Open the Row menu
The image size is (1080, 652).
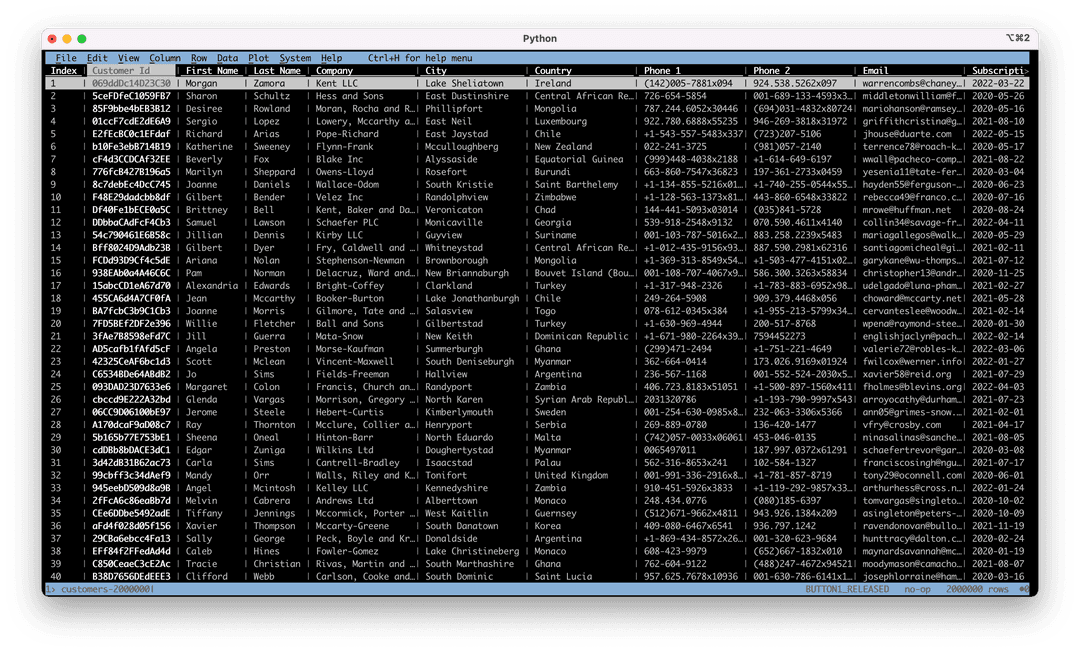(x=199, y=58)
